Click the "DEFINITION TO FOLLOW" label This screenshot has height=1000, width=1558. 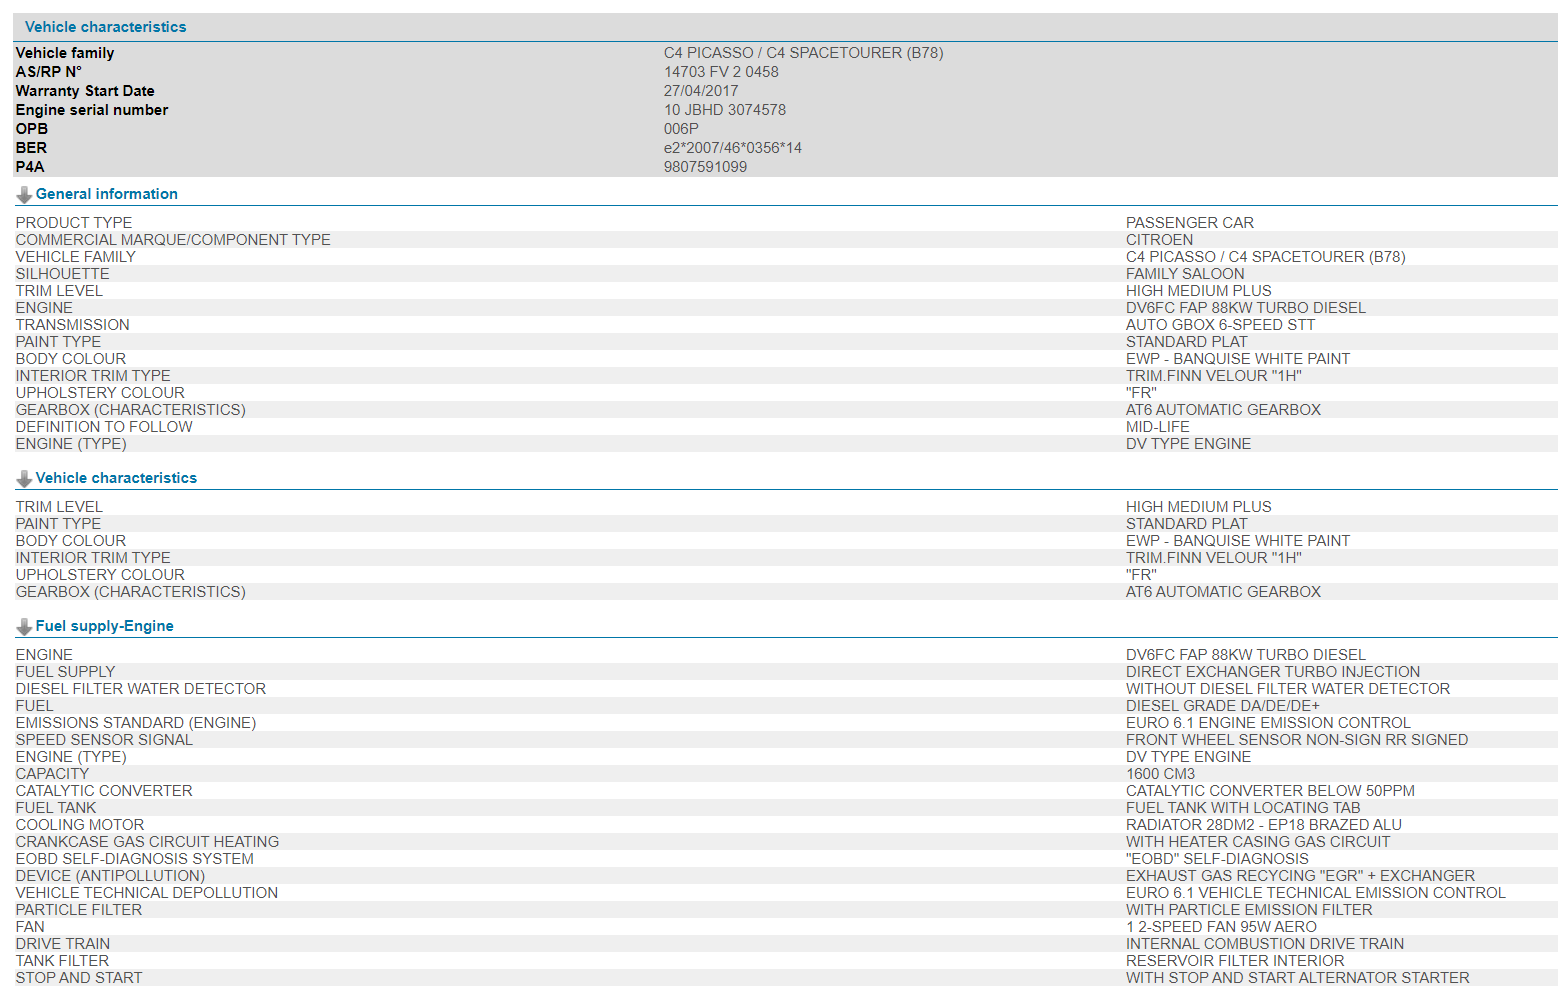(104, 427)
